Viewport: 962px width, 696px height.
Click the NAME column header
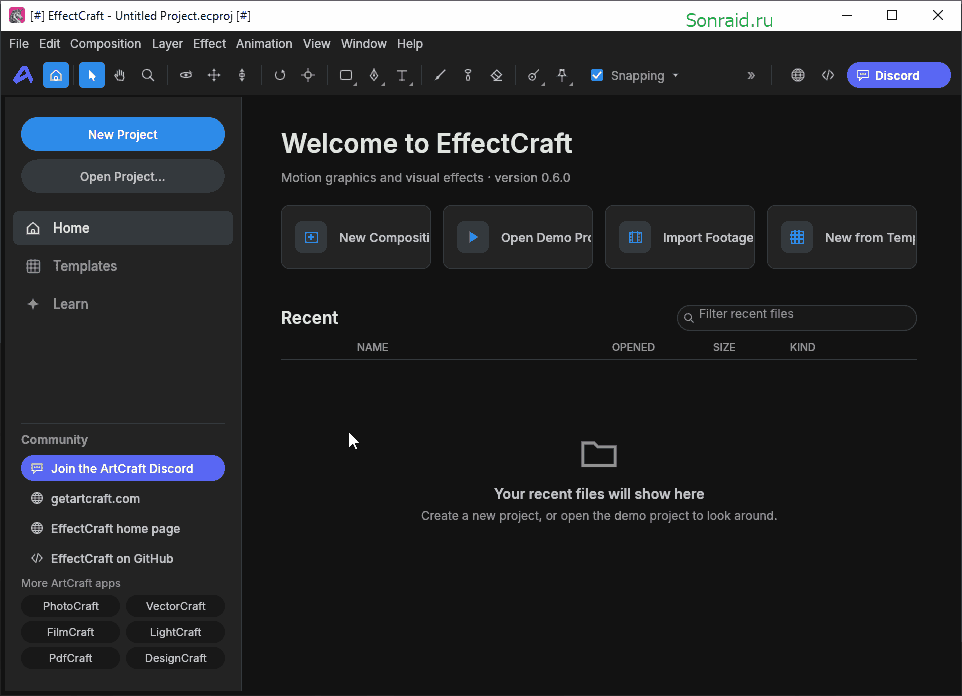(x=372, y=347)
